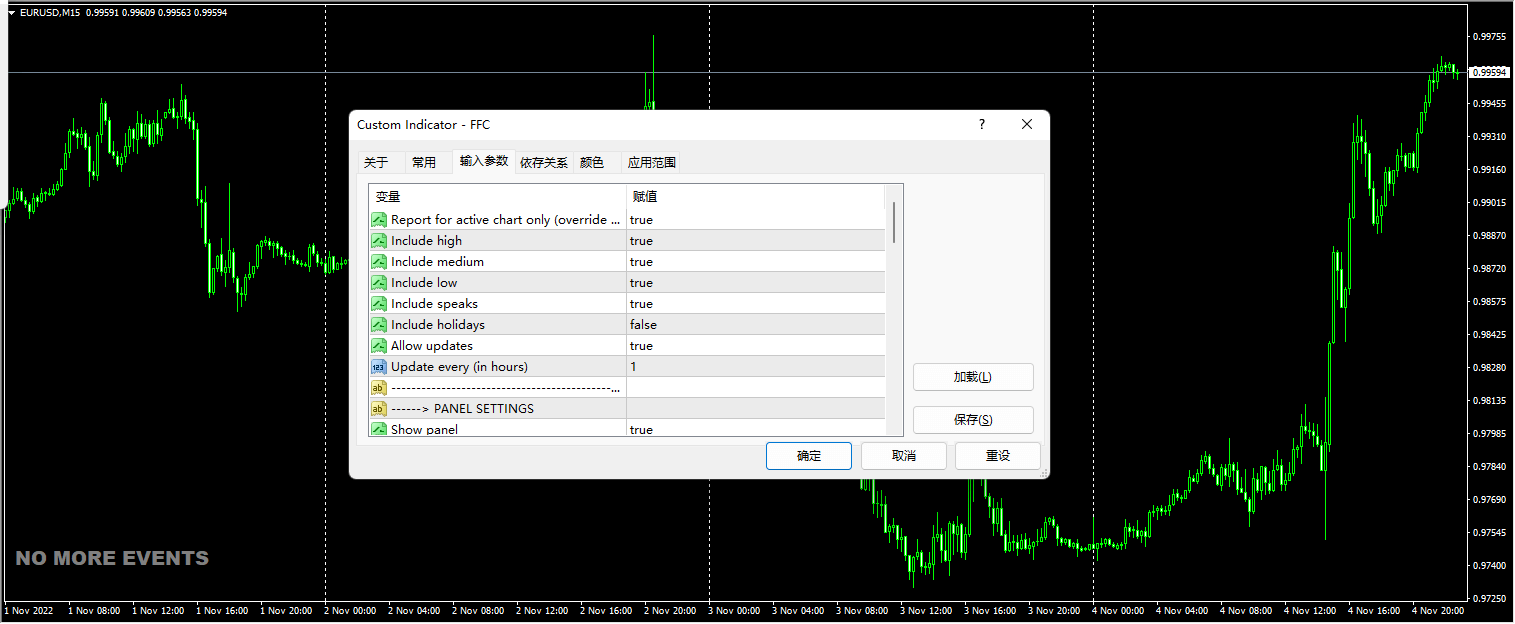Edit the Update every hours value field
This screenshot has width=1515, height=624.
[755, 367]
